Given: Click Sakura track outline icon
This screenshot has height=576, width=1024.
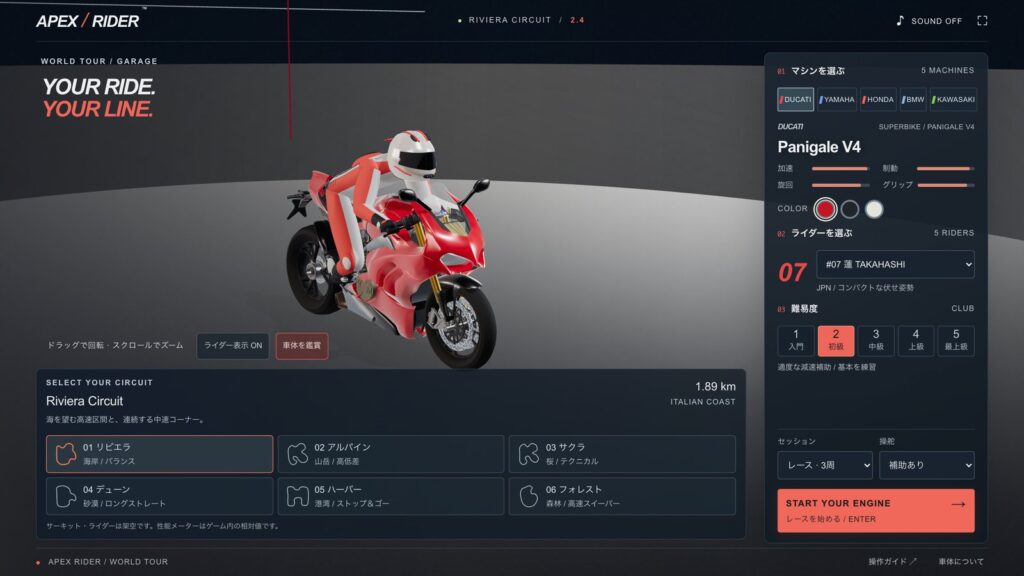Looking at the screenshot, I should coord(528,454).
